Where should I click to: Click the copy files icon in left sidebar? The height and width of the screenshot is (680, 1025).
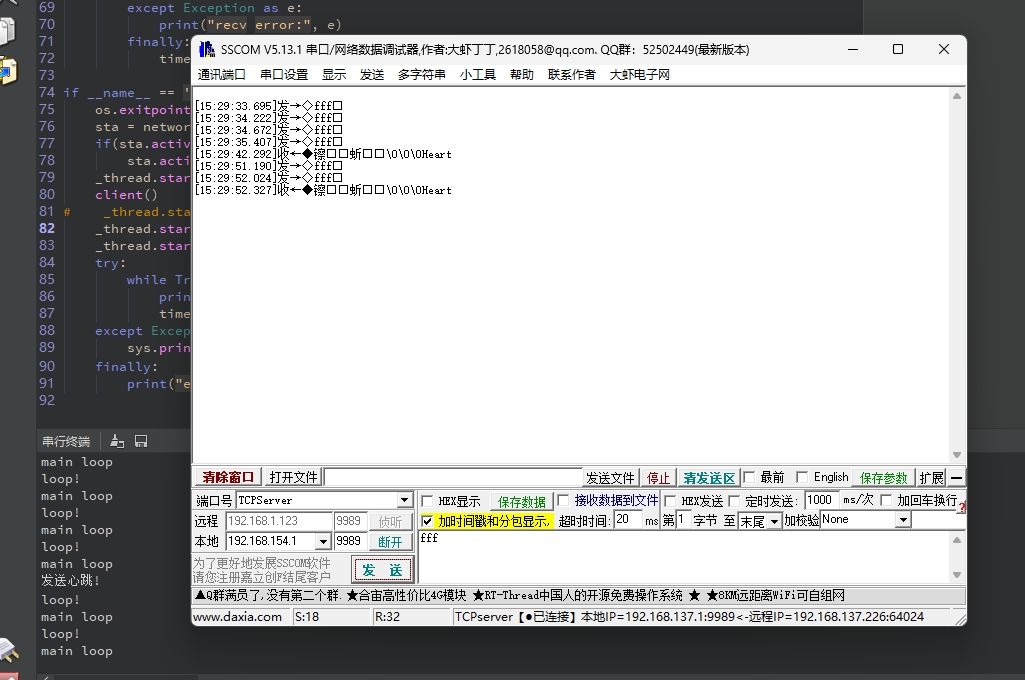pyautogui.click(x=8, y=29)
